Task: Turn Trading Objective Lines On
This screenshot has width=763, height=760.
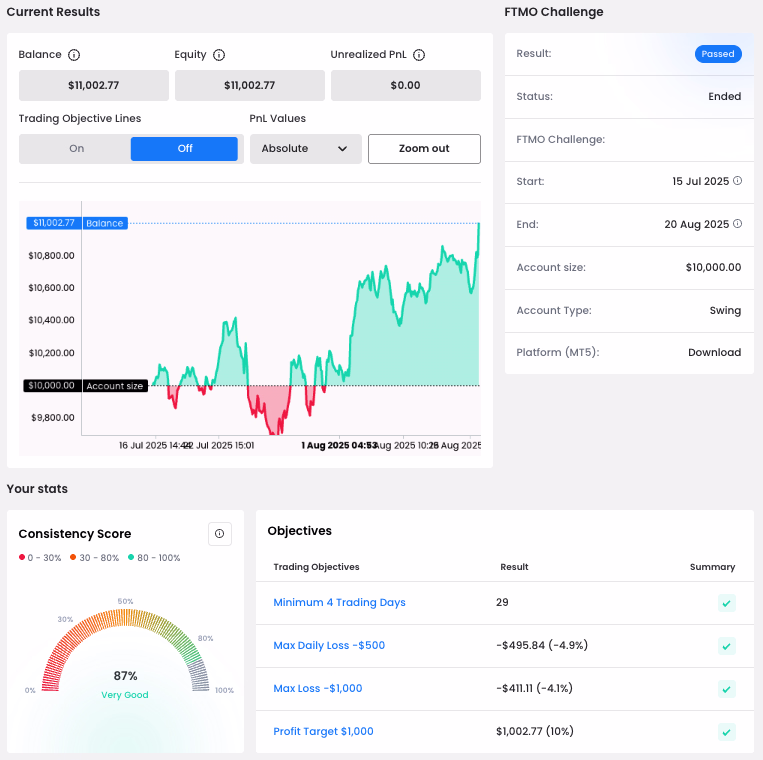Action: coord(76,148)
